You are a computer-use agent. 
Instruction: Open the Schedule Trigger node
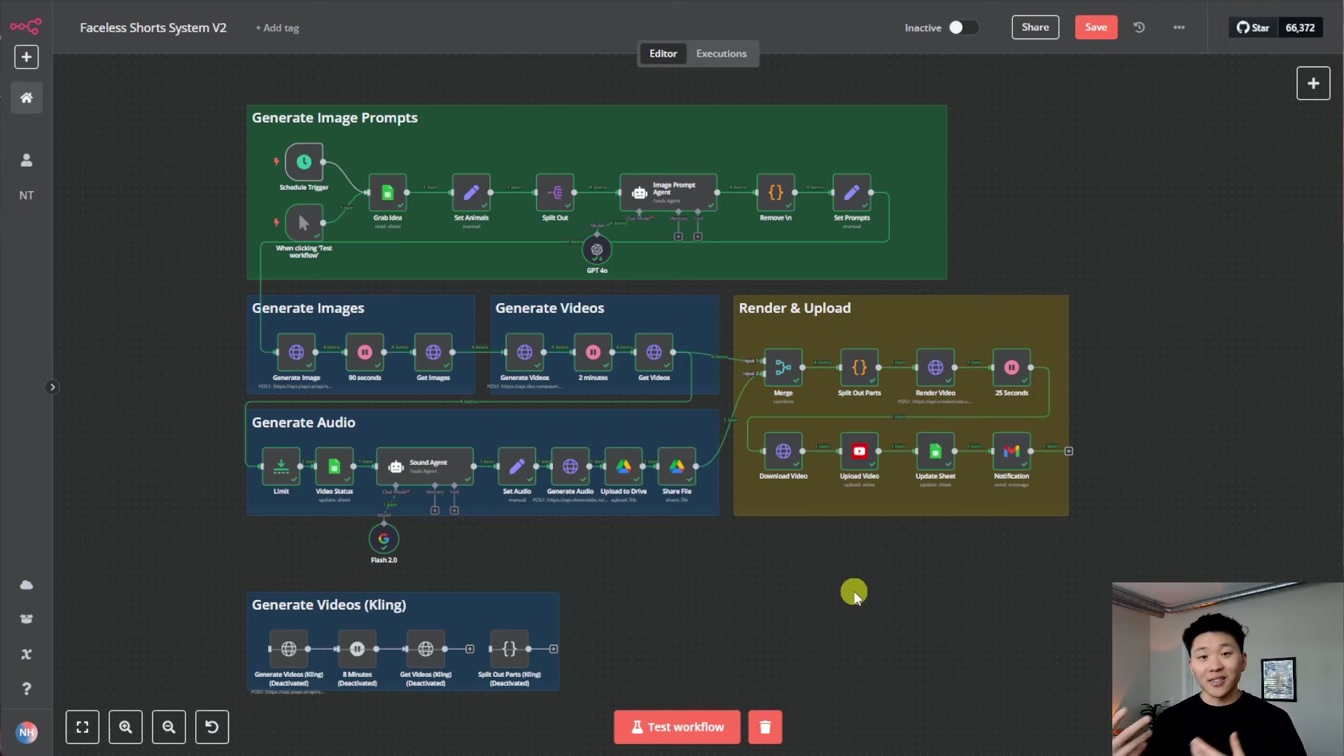[x=304, y=162]
